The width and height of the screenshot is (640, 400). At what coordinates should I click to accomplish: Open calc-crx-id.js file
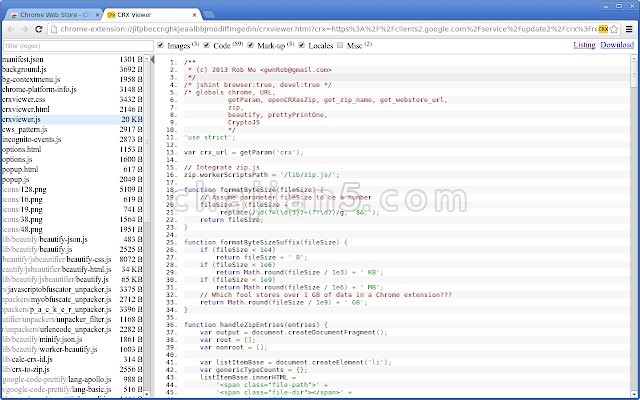72,360
